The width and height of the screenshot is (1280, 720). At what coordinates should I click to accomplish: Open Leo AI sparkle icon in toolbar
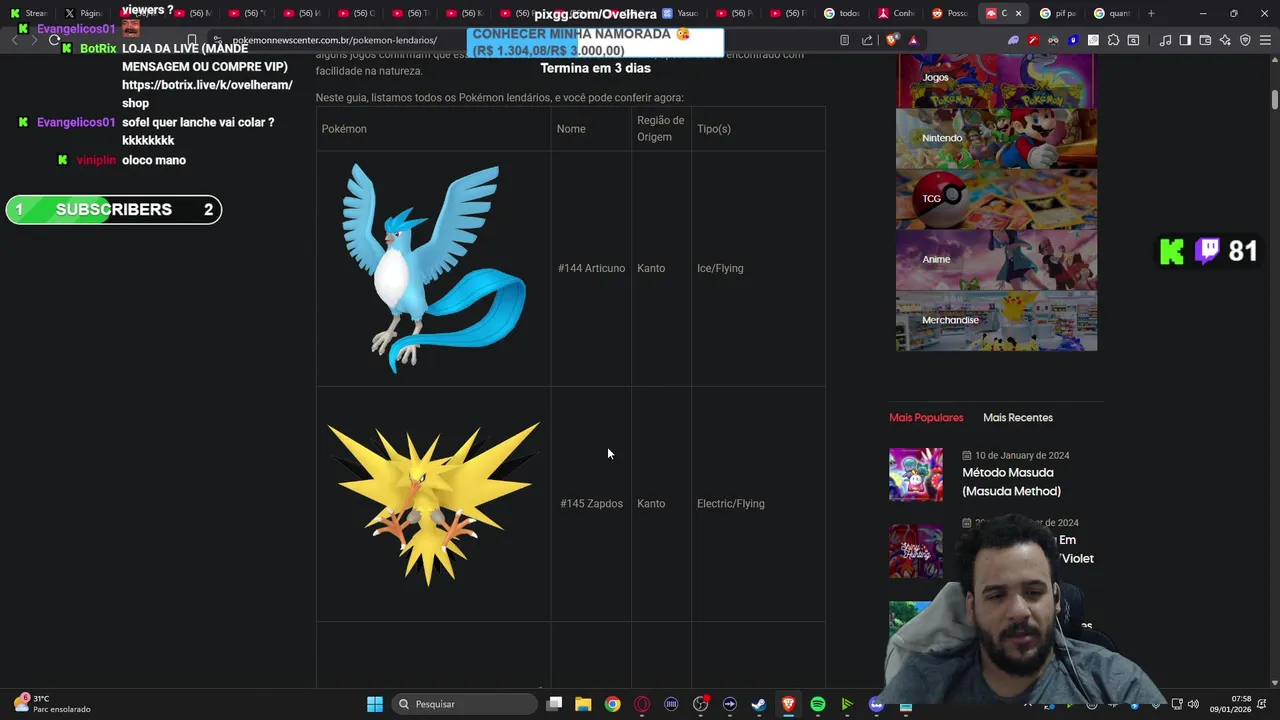click(1225, 40)
